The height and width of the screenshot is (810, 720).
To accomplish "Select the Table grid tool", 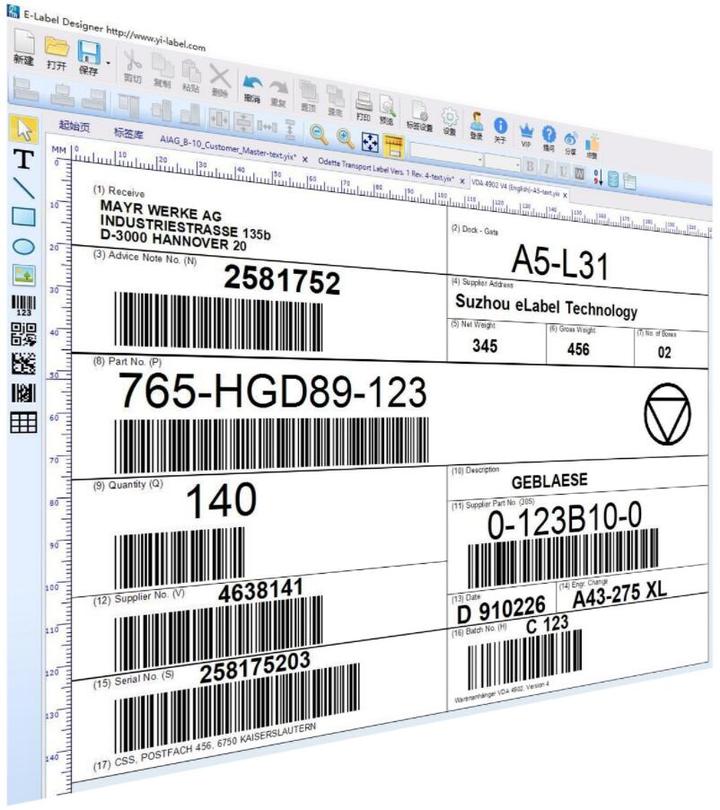I will tap(24, 423).
